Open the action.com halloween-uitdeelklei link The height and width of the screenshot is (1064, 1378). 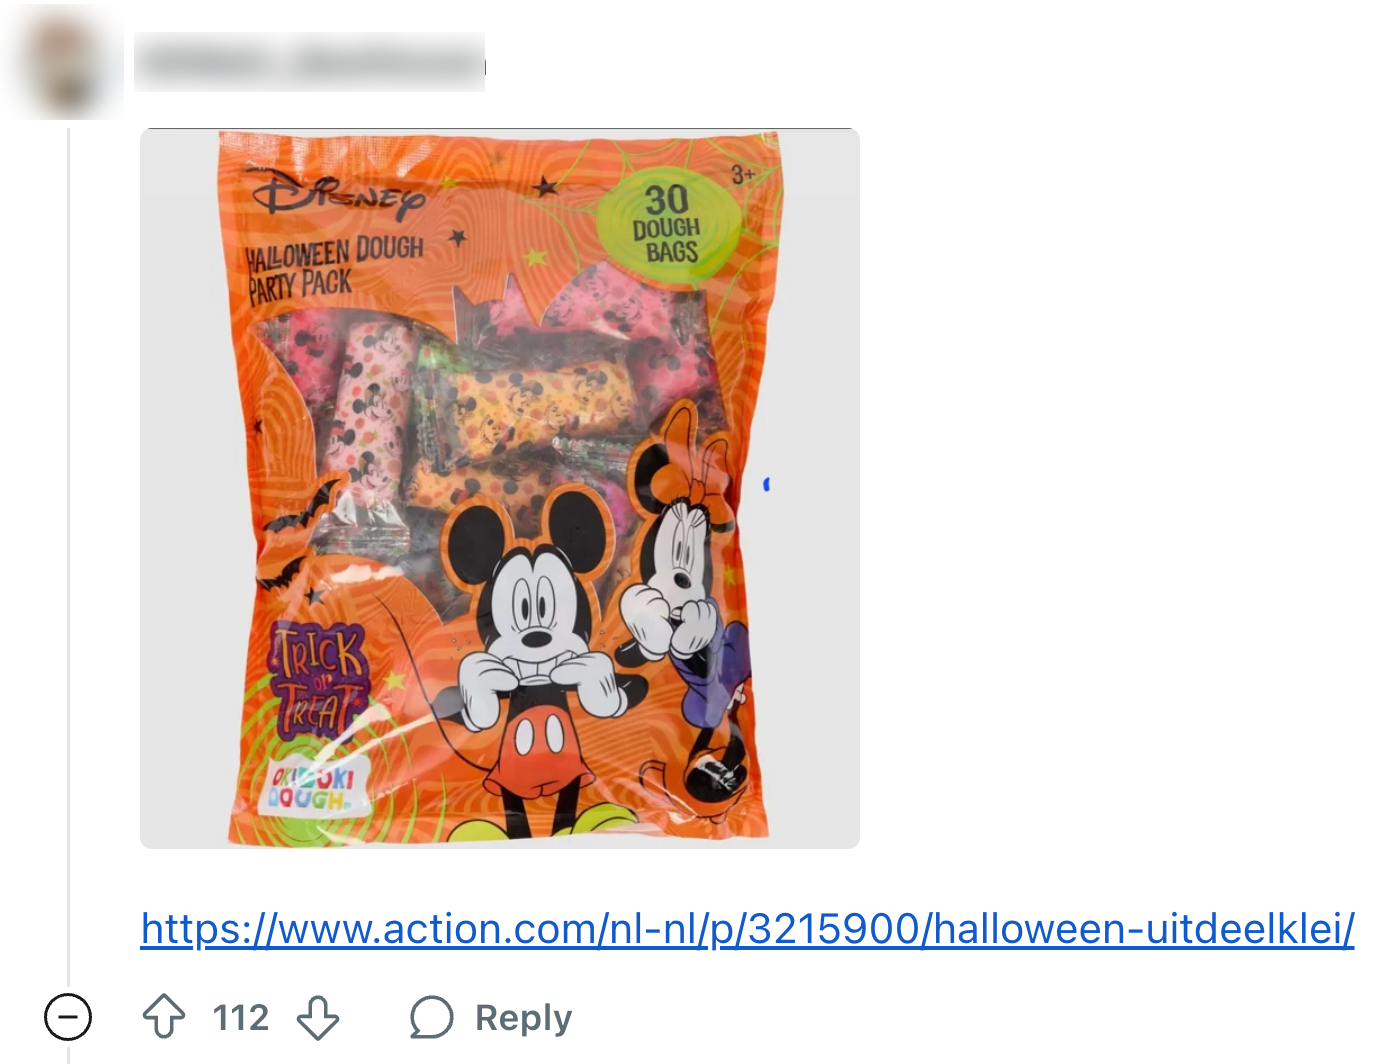point(747,929)
